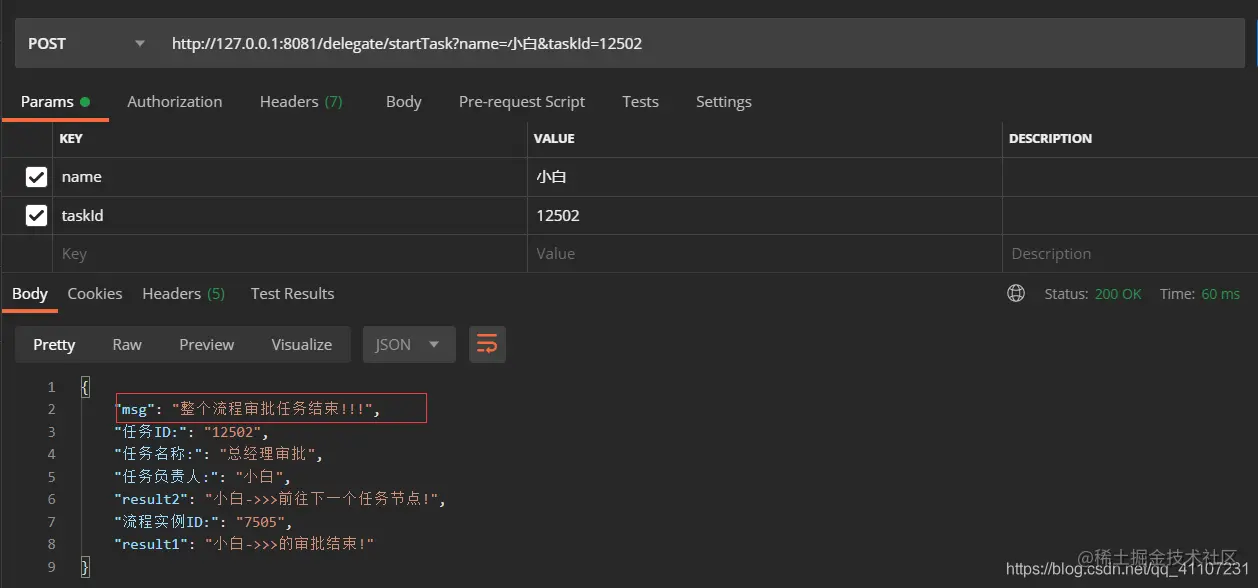The width and height of the screenshot is (1258, 588).
Task: Show the response Cookies tab
Action: [x=95, y=293]
